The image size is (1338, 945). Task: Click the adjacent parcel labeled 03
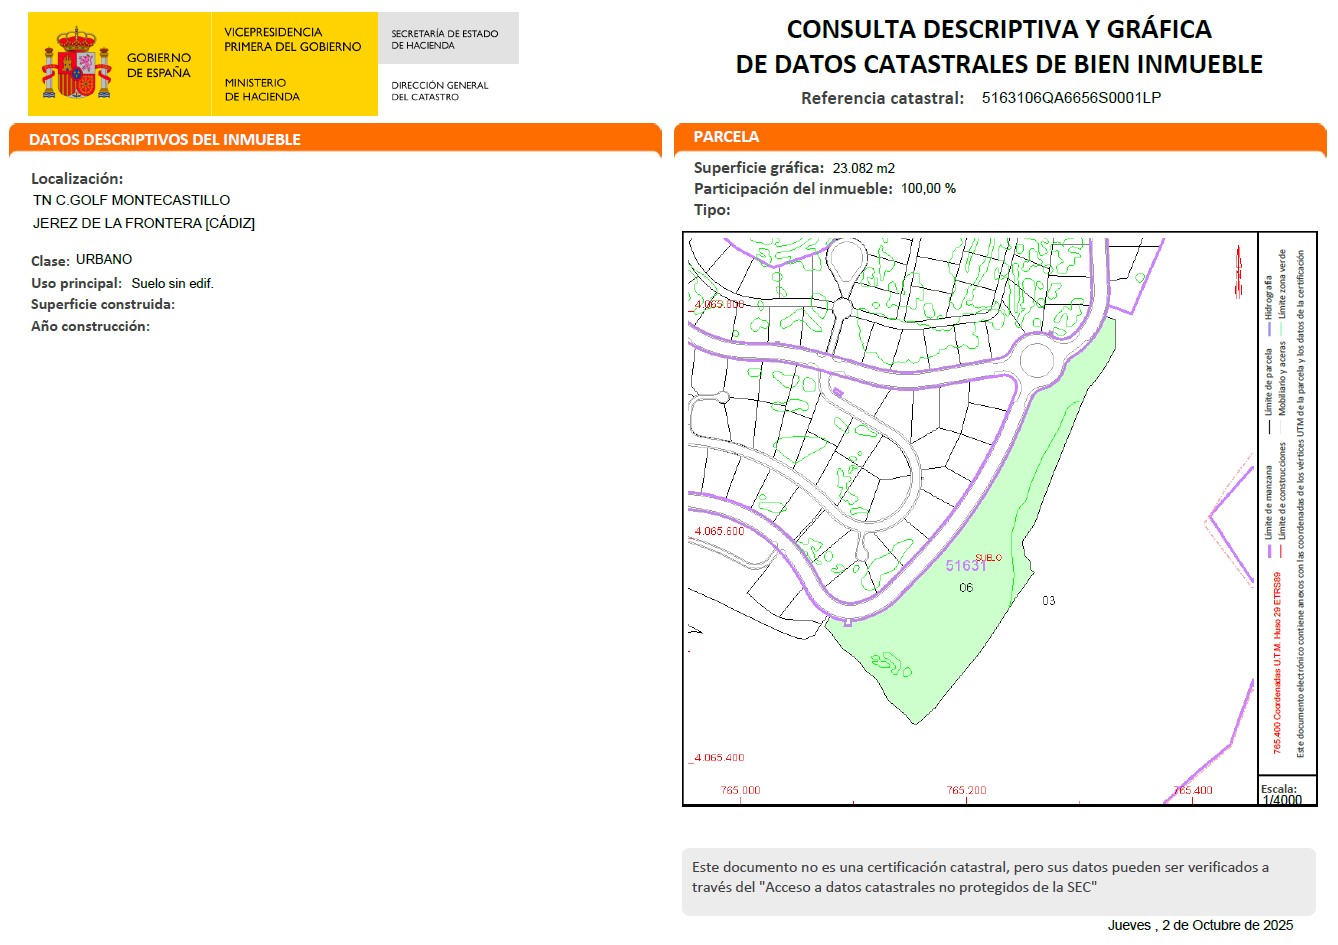point(1048,601)
